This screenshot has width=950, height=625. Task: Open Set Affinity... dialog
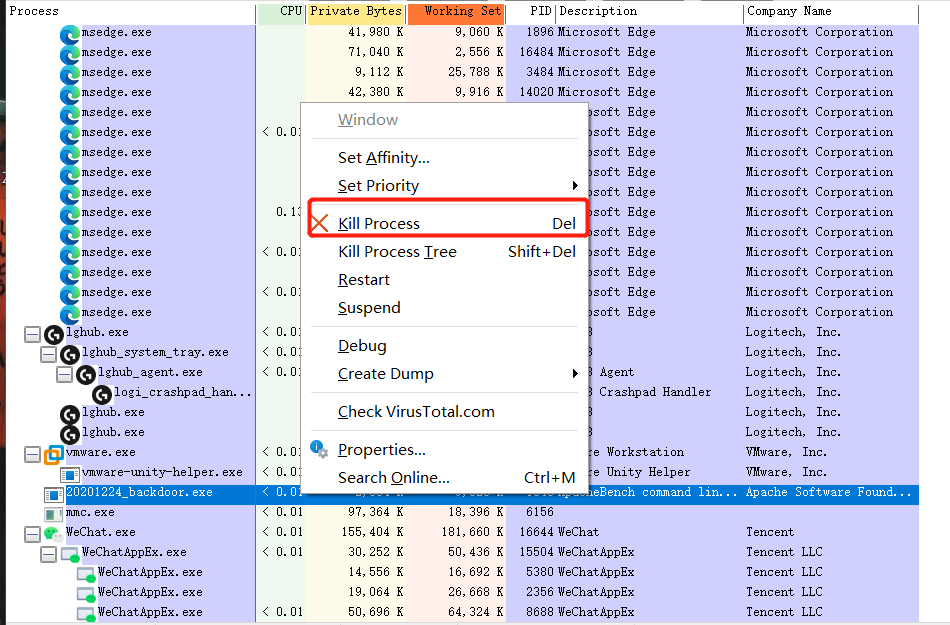[444, 157]
